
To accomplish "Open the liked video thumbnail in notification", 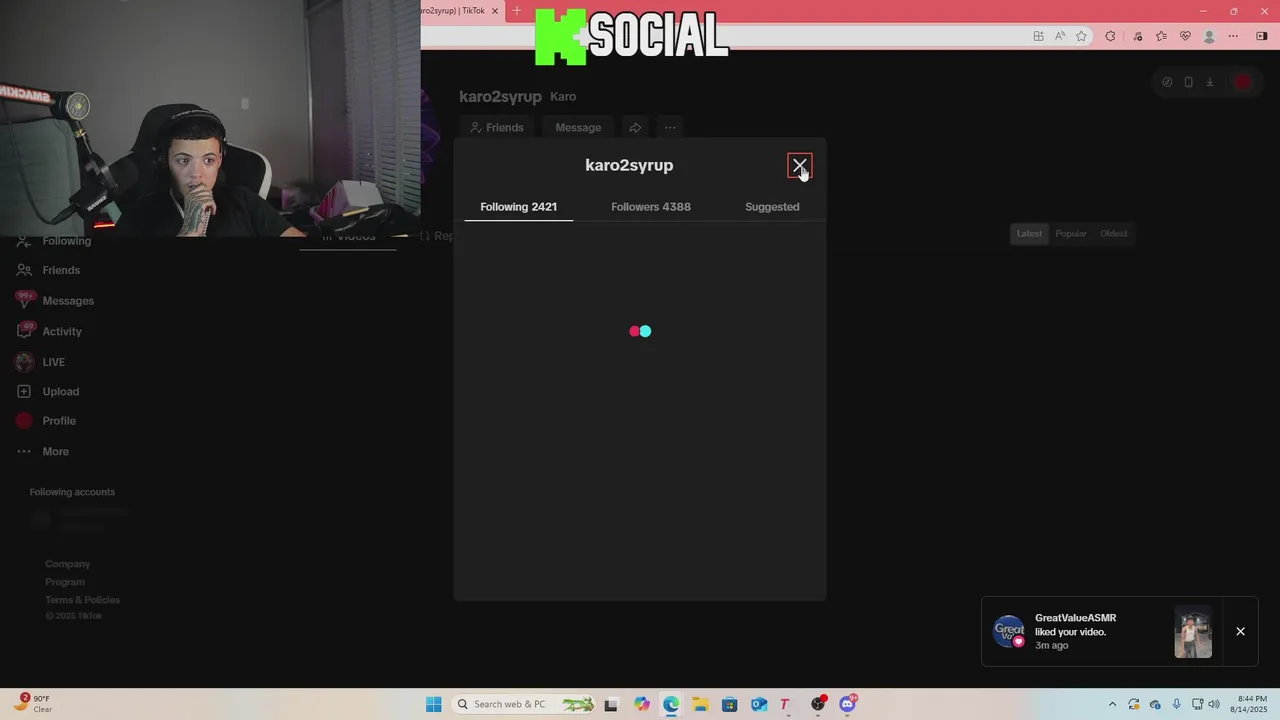I will click(x=1193, y=632).
